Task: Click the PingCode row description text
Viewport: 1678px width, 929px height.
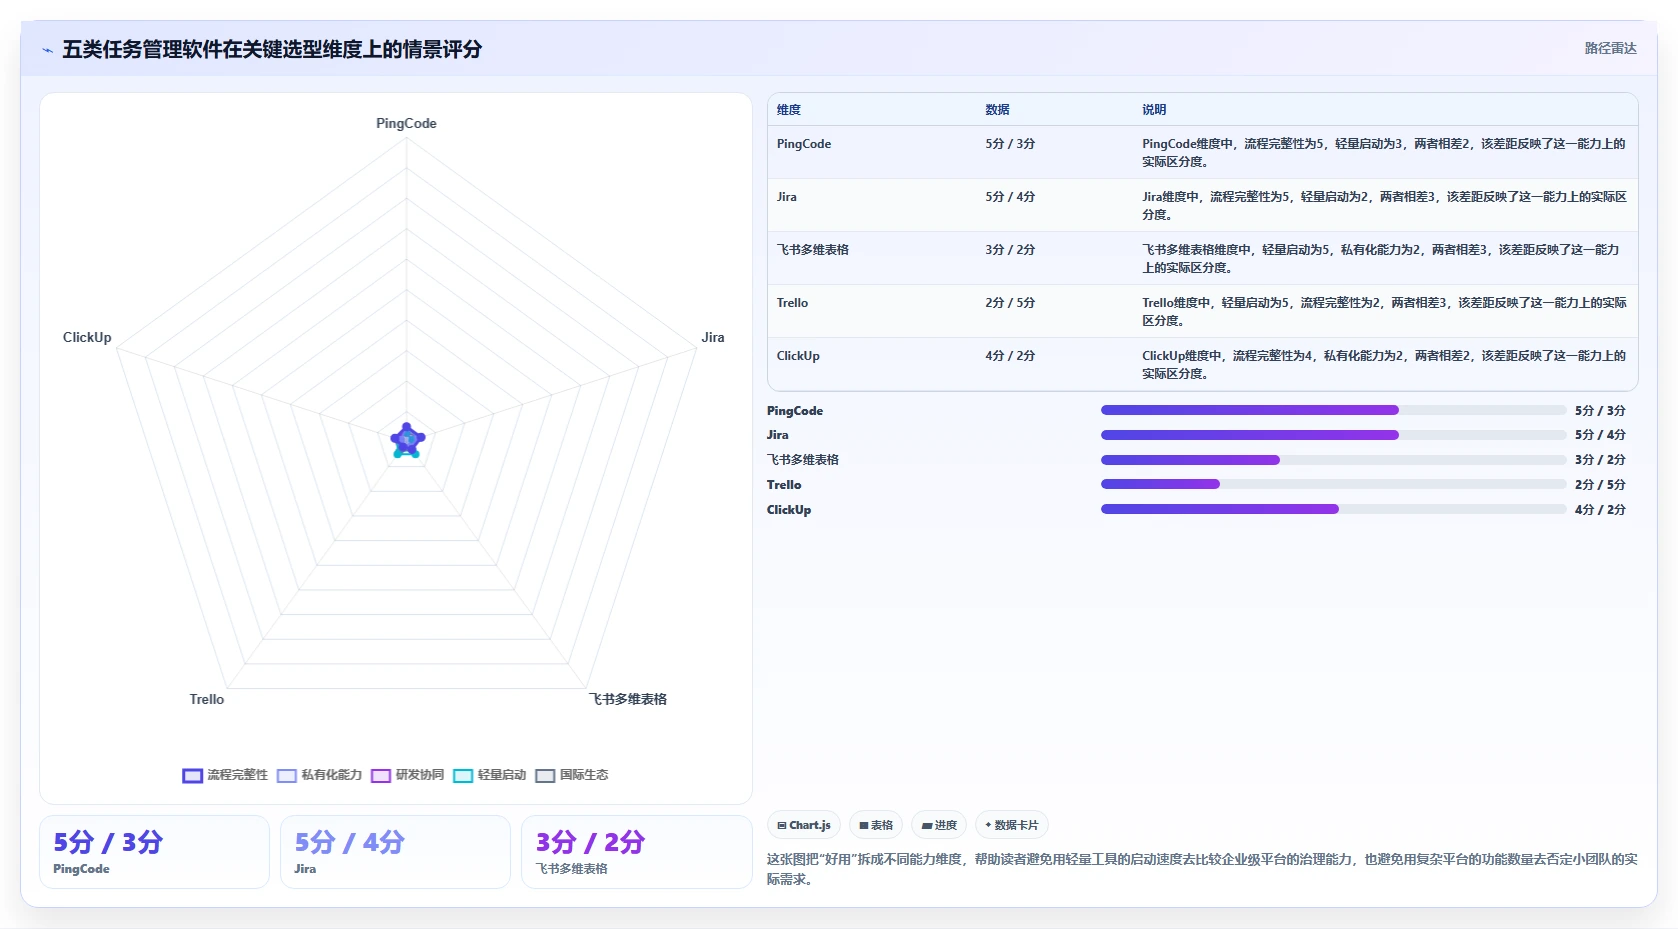Action: pyautogui.click(x=1384, y=153)
